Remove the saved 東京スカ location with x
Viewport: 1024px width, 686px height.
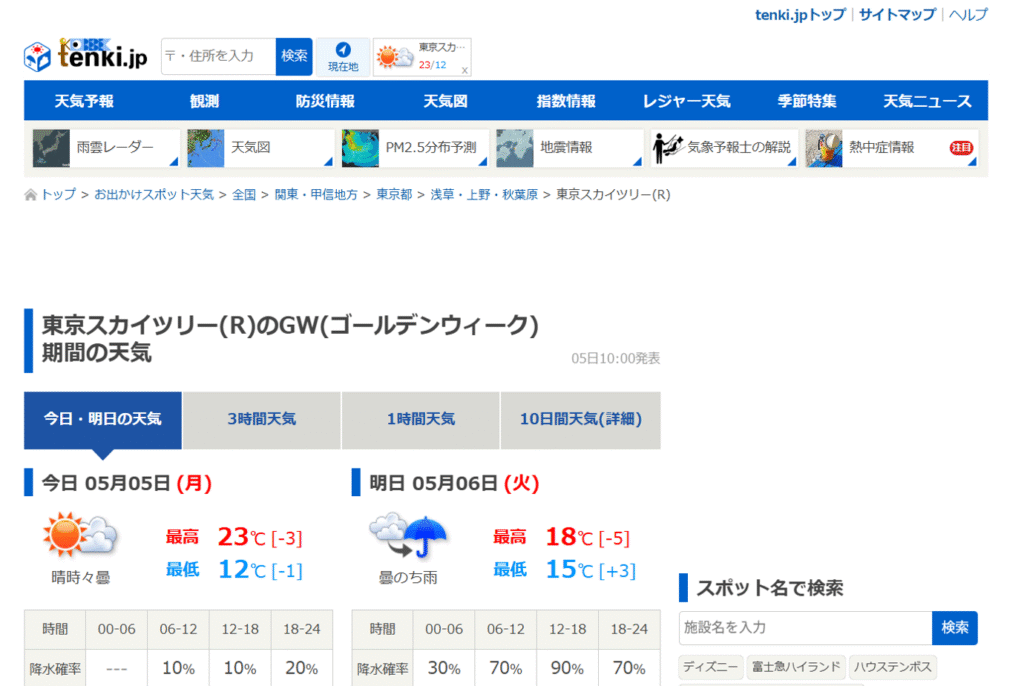click(464, 70)
